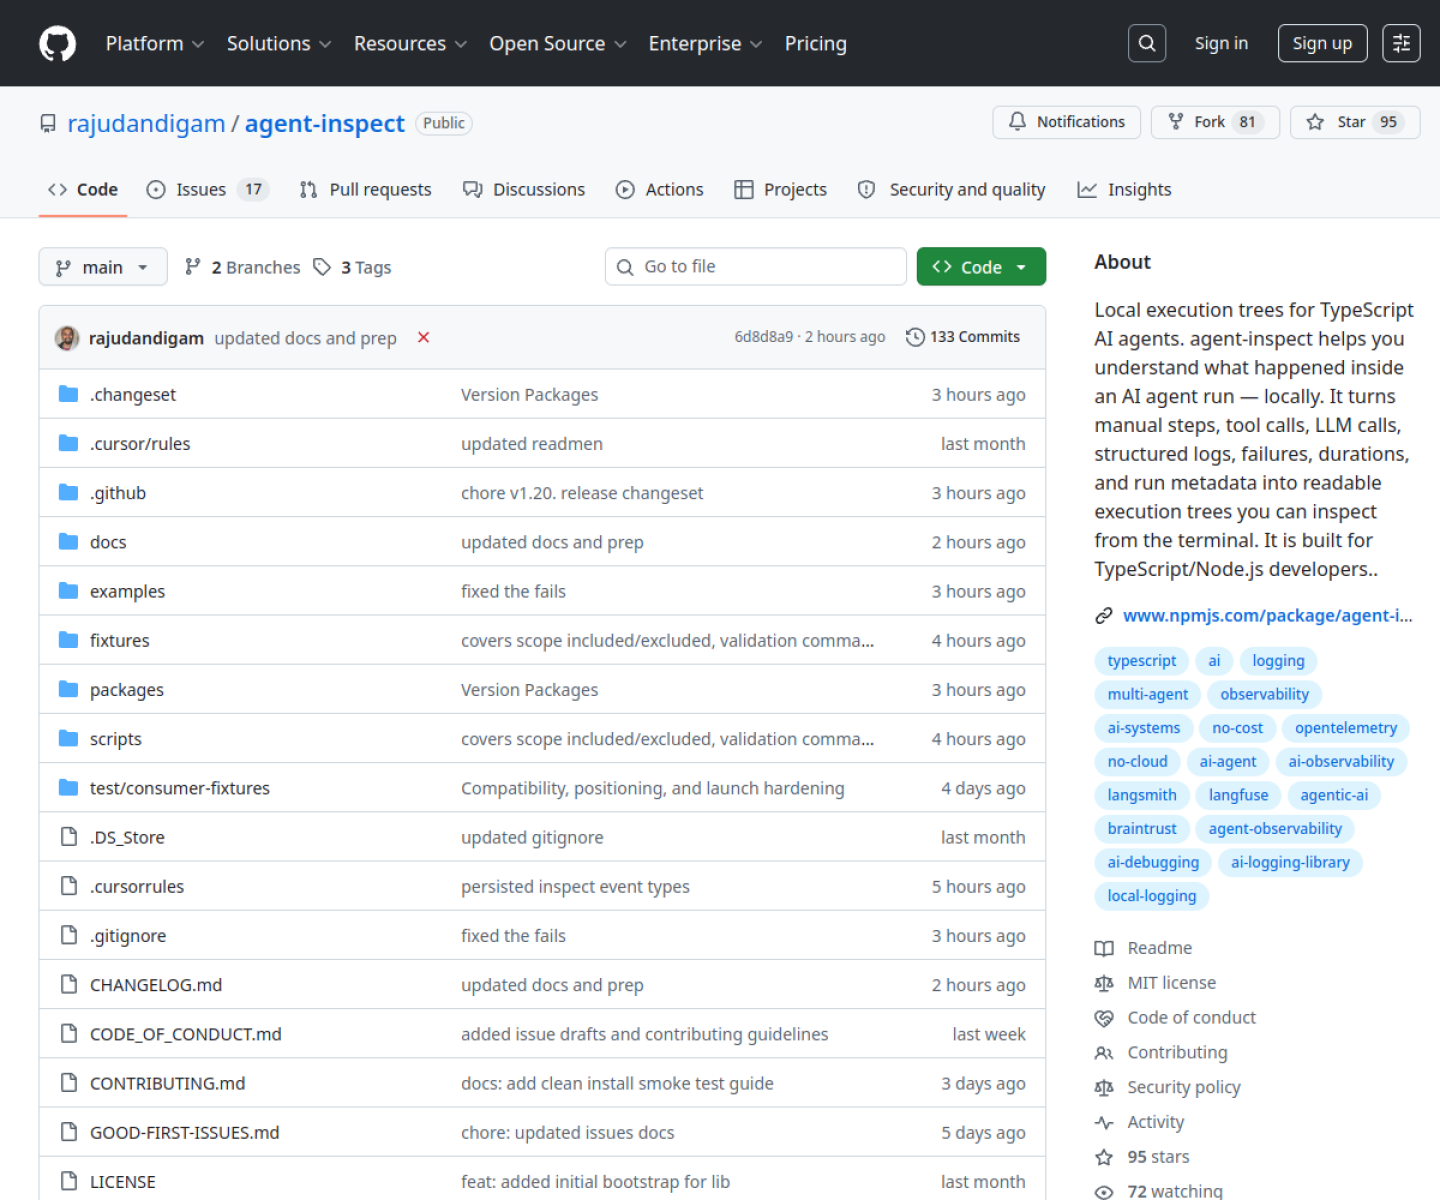The width and height of the screenshot is (1440, 1200).
Task: Switch to the Security and quality tab
Action: (952, 190)
